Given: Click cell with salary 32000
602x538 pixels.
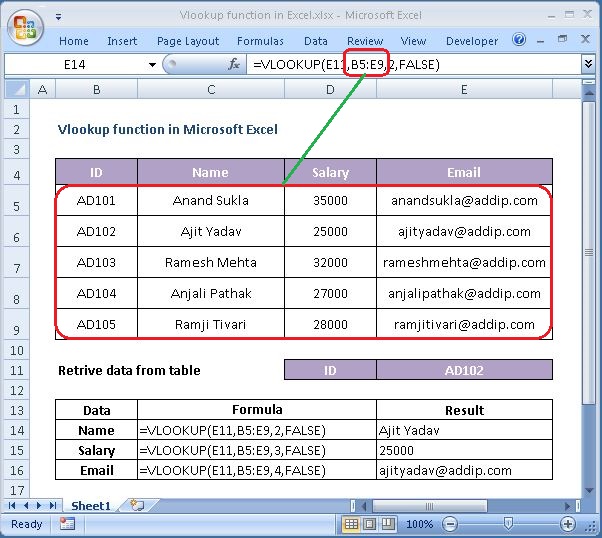Looking at the screenshot, I should click(330, 263).
